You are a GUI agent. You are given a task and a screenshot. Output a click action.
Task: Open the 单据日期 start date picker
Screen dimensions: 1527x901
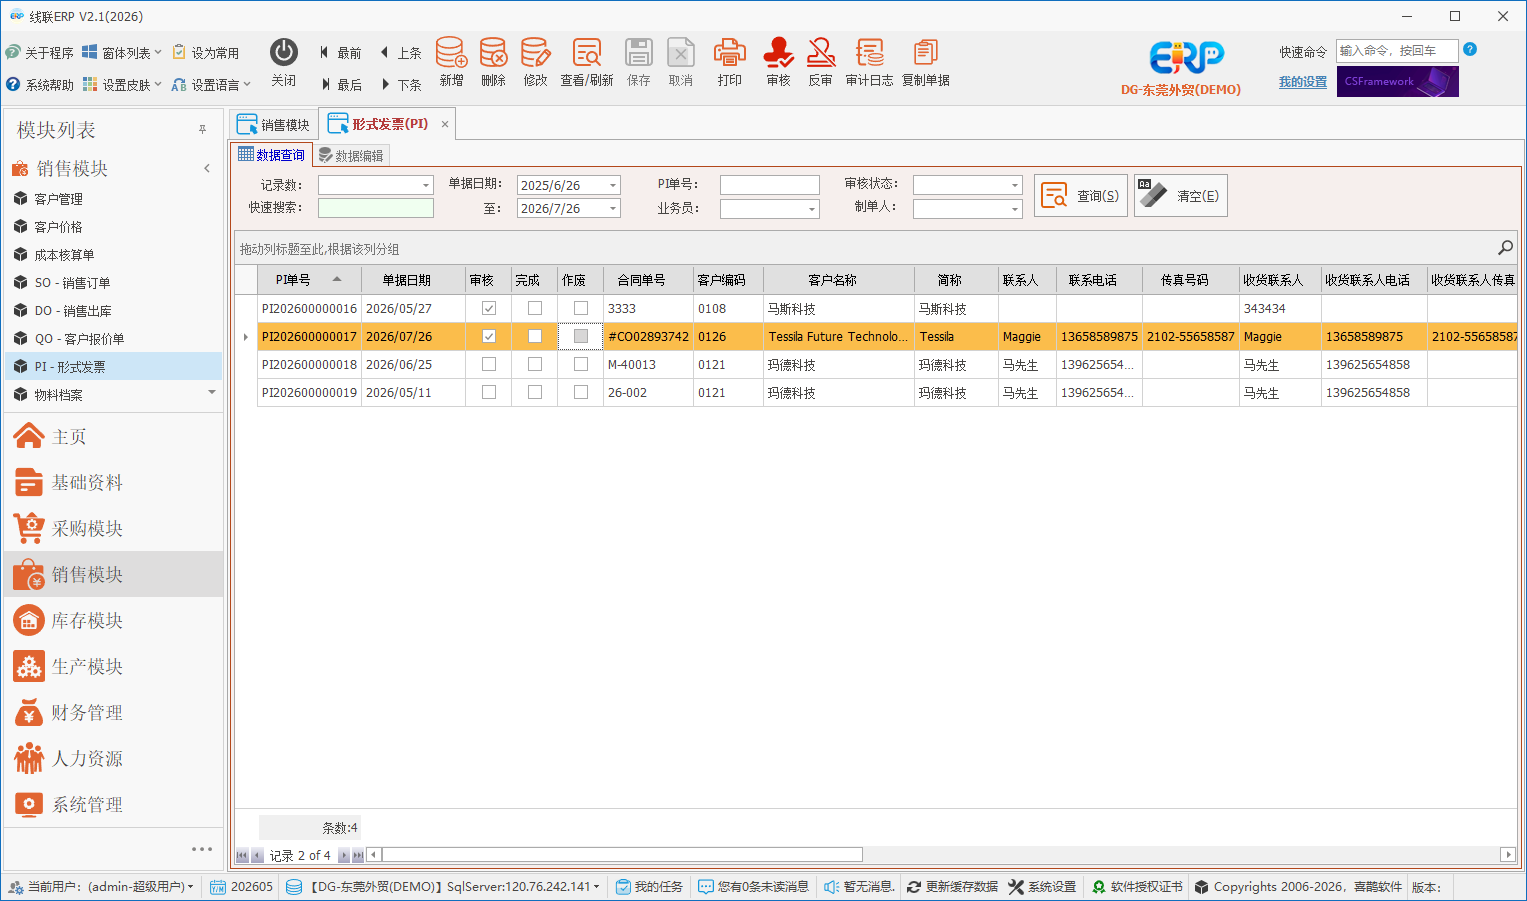pos(613,185)
